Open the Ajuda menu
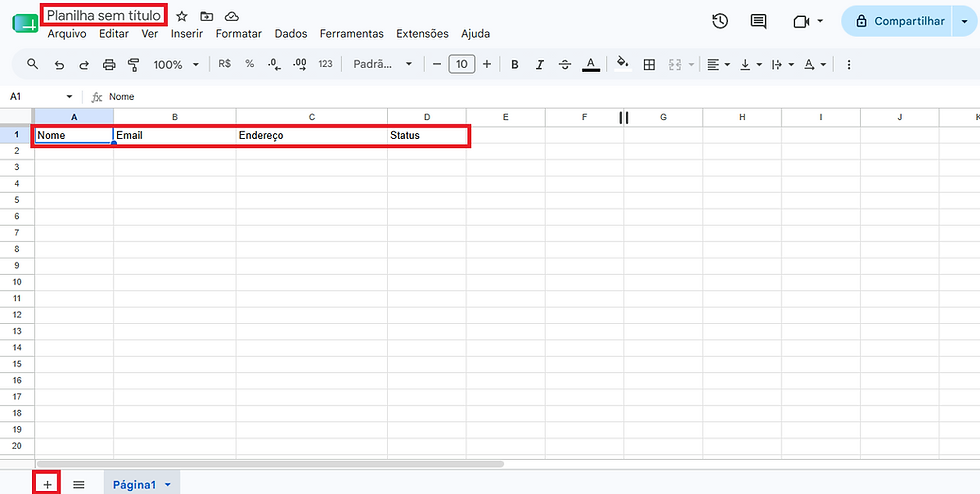 click(476, 34)
